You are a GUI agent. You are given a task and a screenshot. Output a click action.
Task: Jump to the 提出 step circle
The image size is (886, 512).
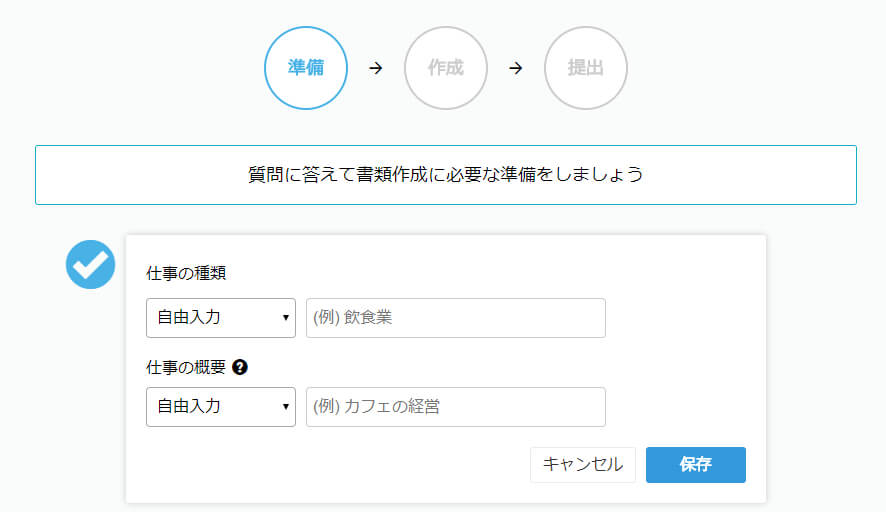[x=586, y=68]
